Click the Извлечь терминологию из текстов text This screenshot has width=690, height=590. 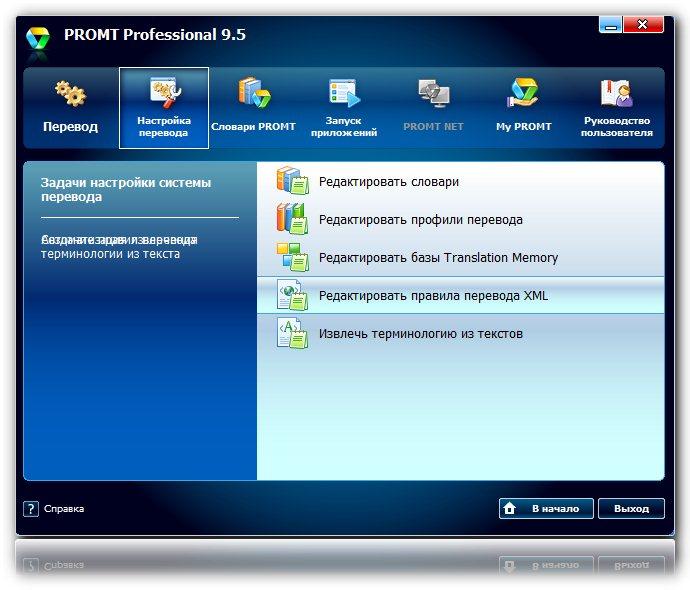pos(420,334)
